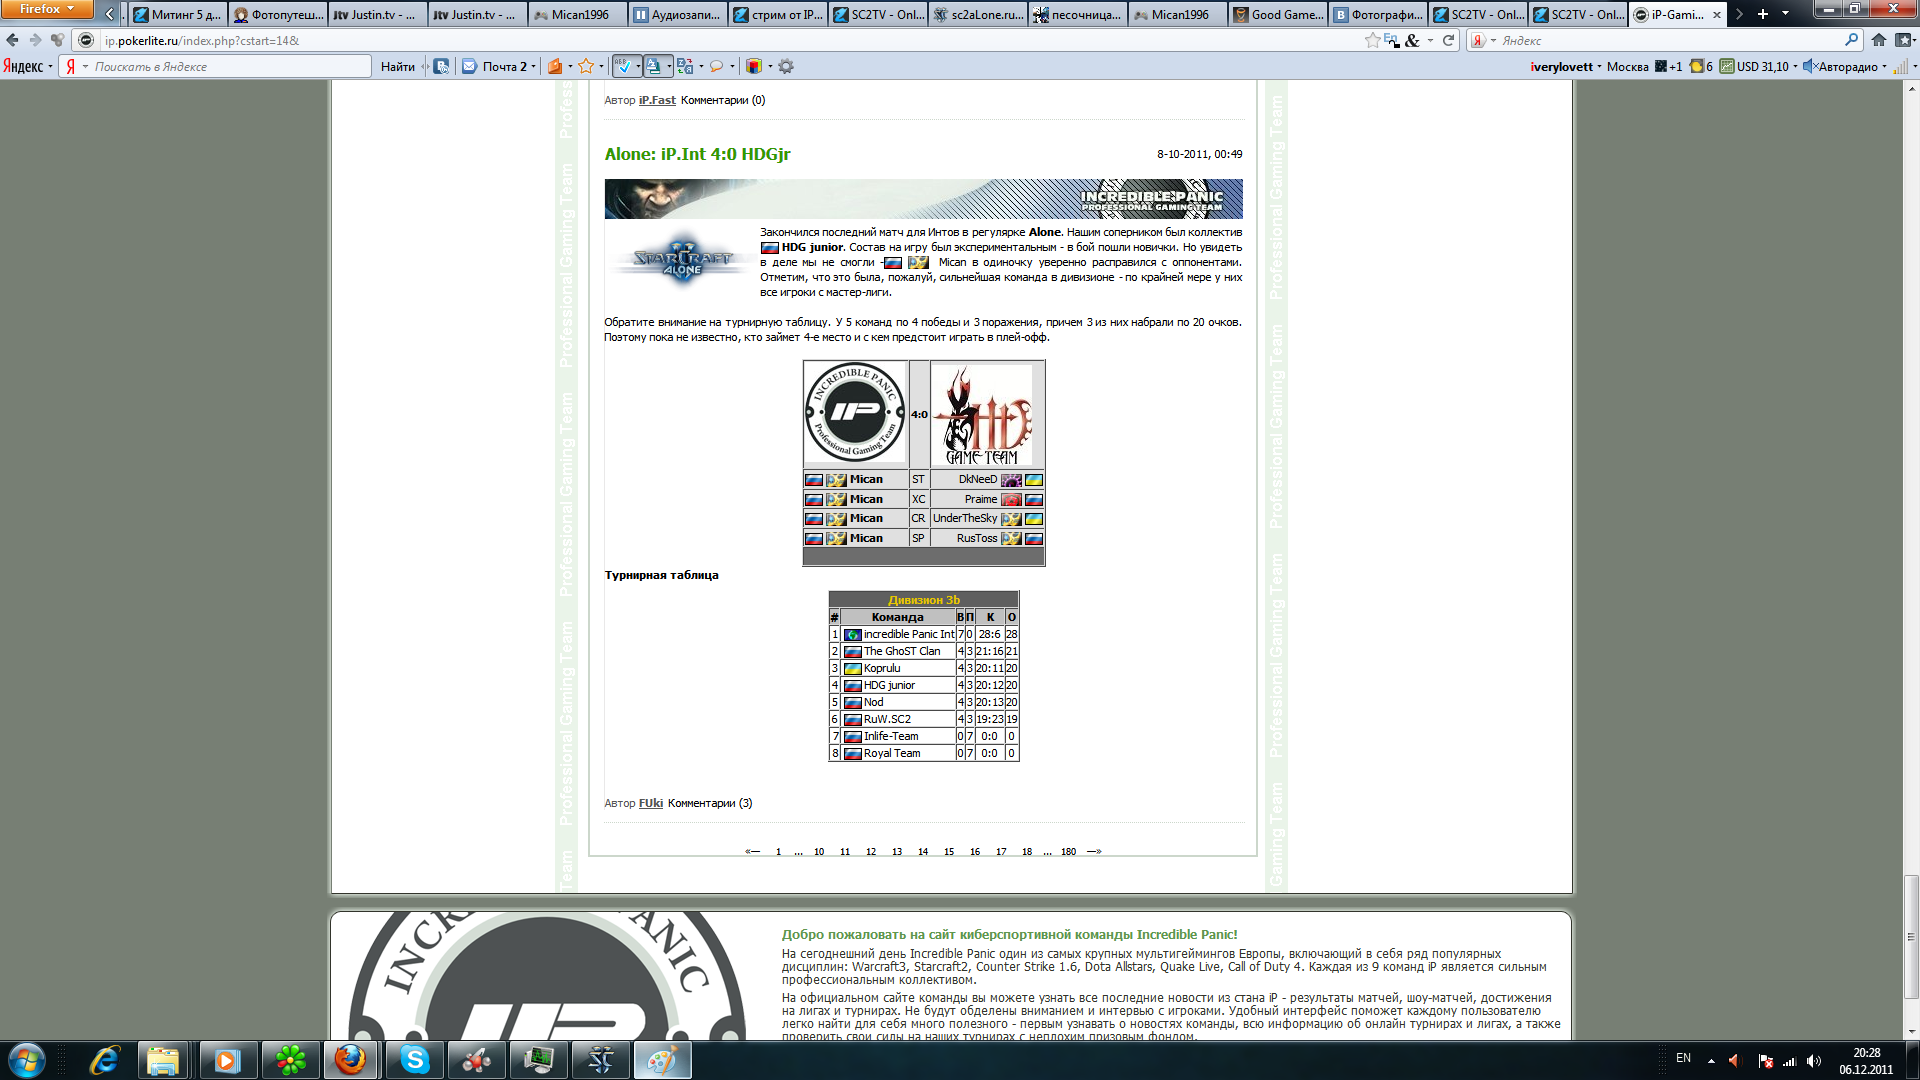Click the page vertical scrollbar thumb
The image size is (1920, 1080).
pyautogui.click(x=1911, y=937)
